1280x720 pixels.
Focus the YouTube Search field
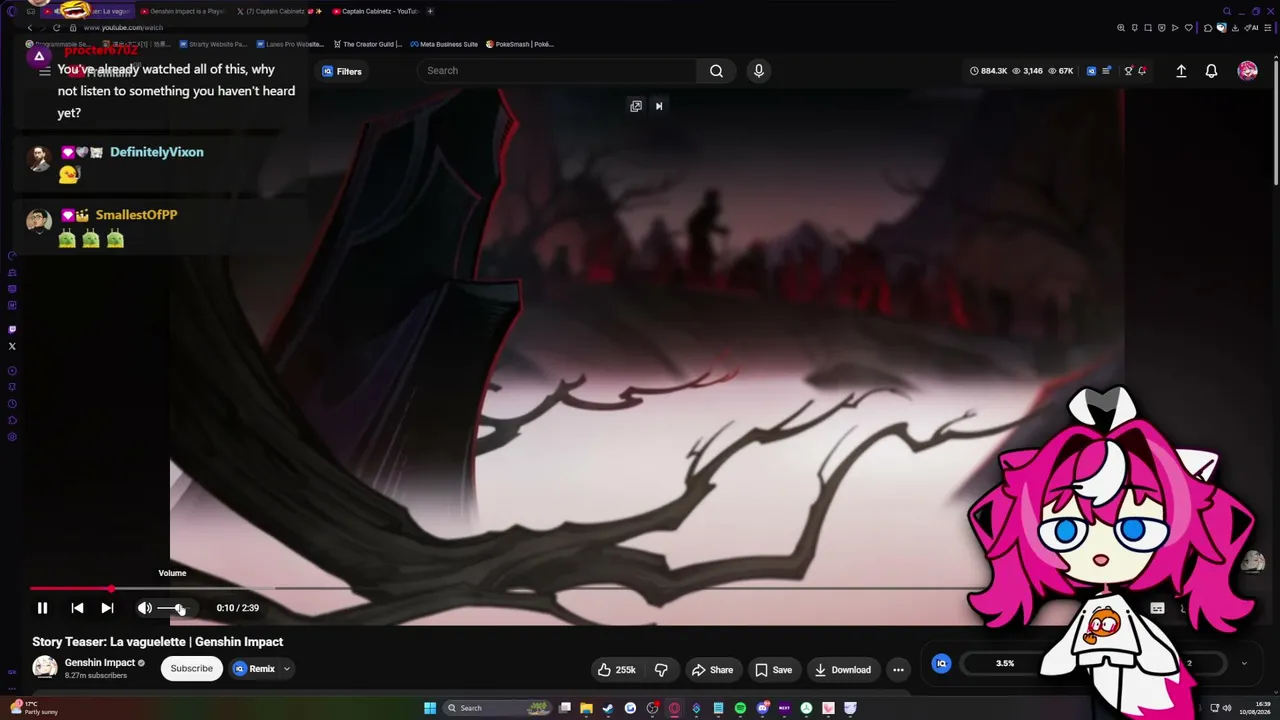coord(557,71)
